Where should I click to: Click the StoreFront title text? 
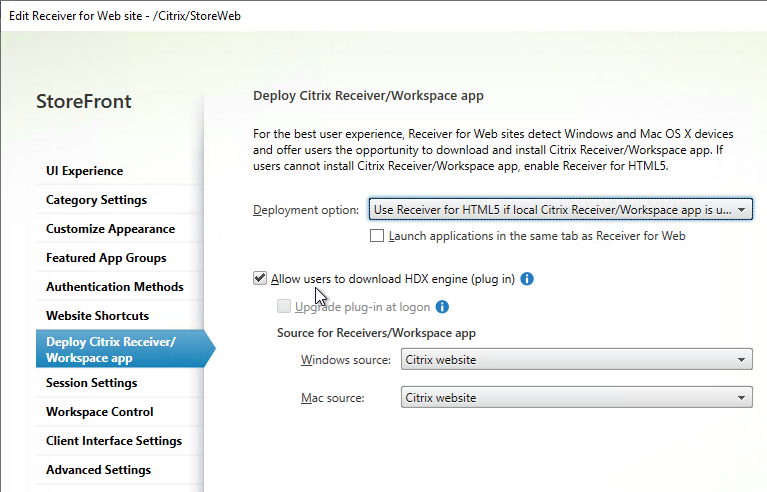[84, 101]
